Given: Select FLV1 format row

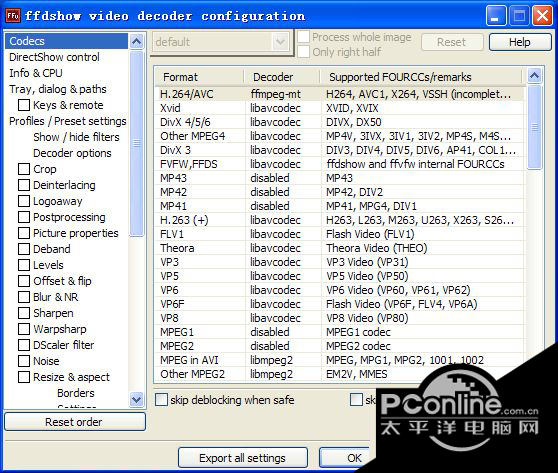Looking at the screenshot, I should [x=340, y=234].
